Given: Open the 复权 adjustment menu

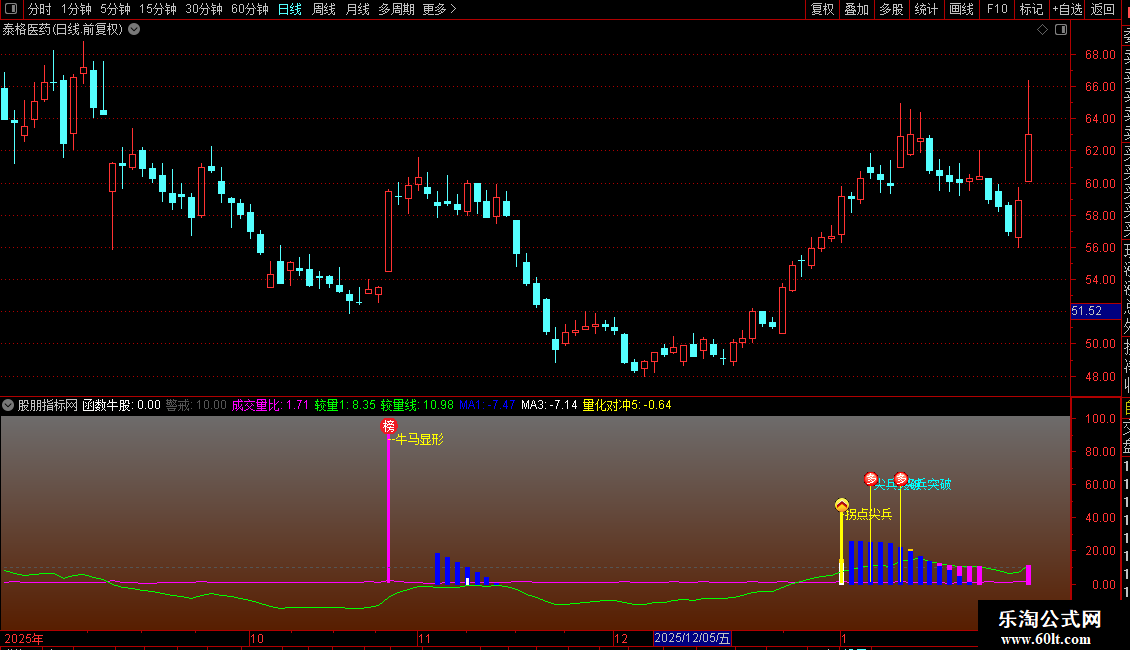Looking at the screenshot, I should click(822, 9).
